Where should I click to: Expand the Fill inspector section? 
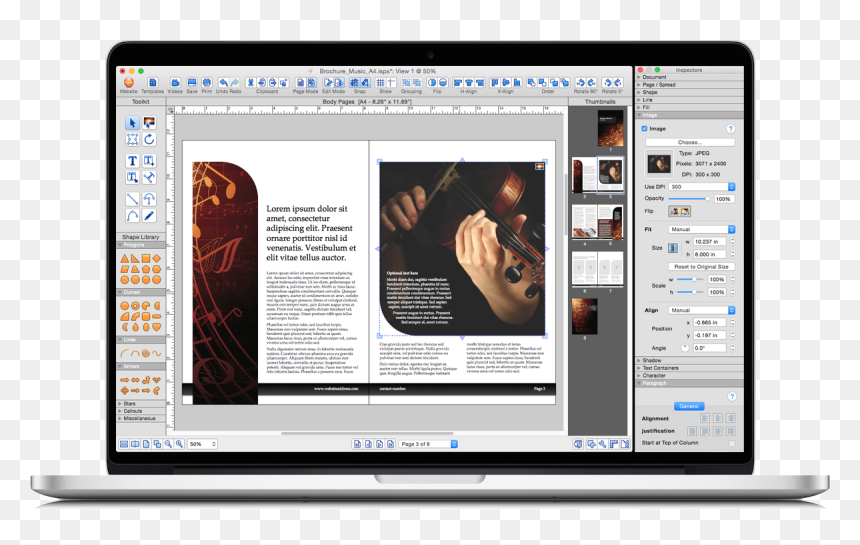coord(689,107)
